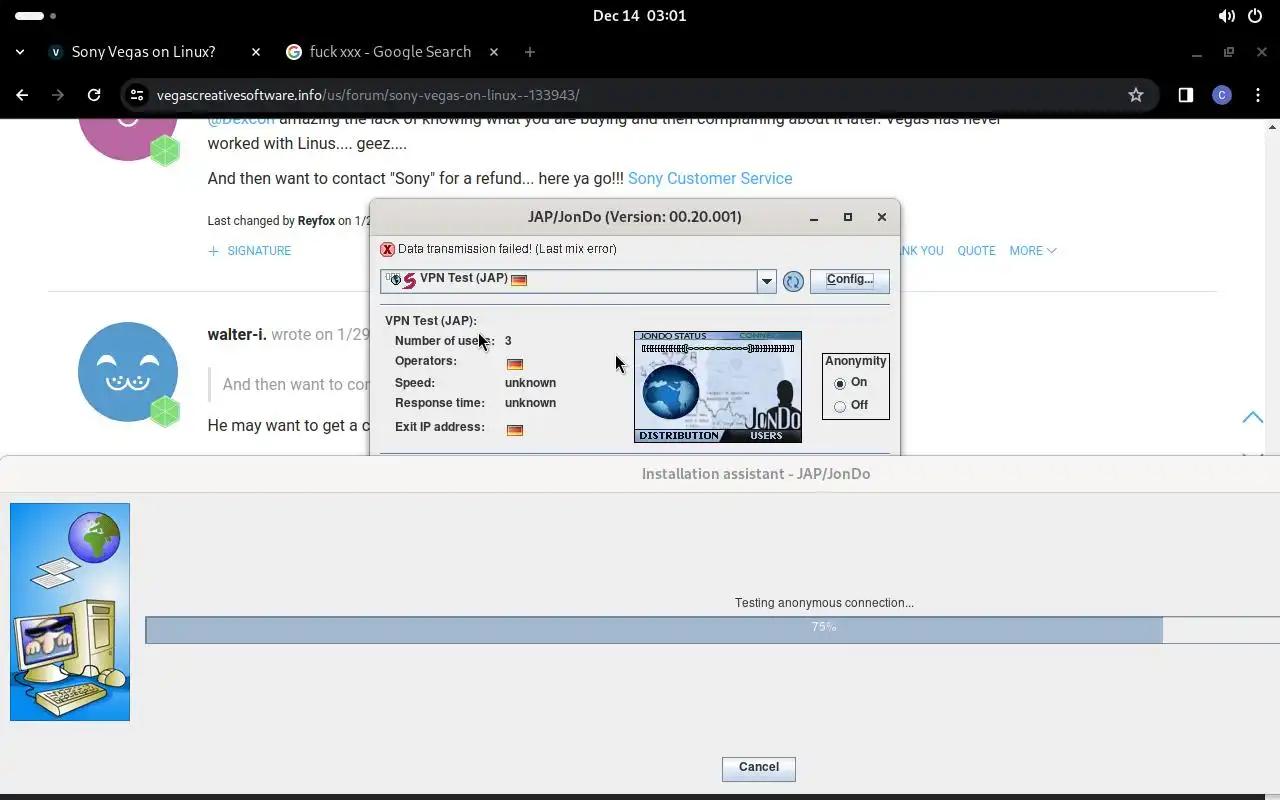
Task: Click the red error icon in JAP
Action: pos(387,249)
